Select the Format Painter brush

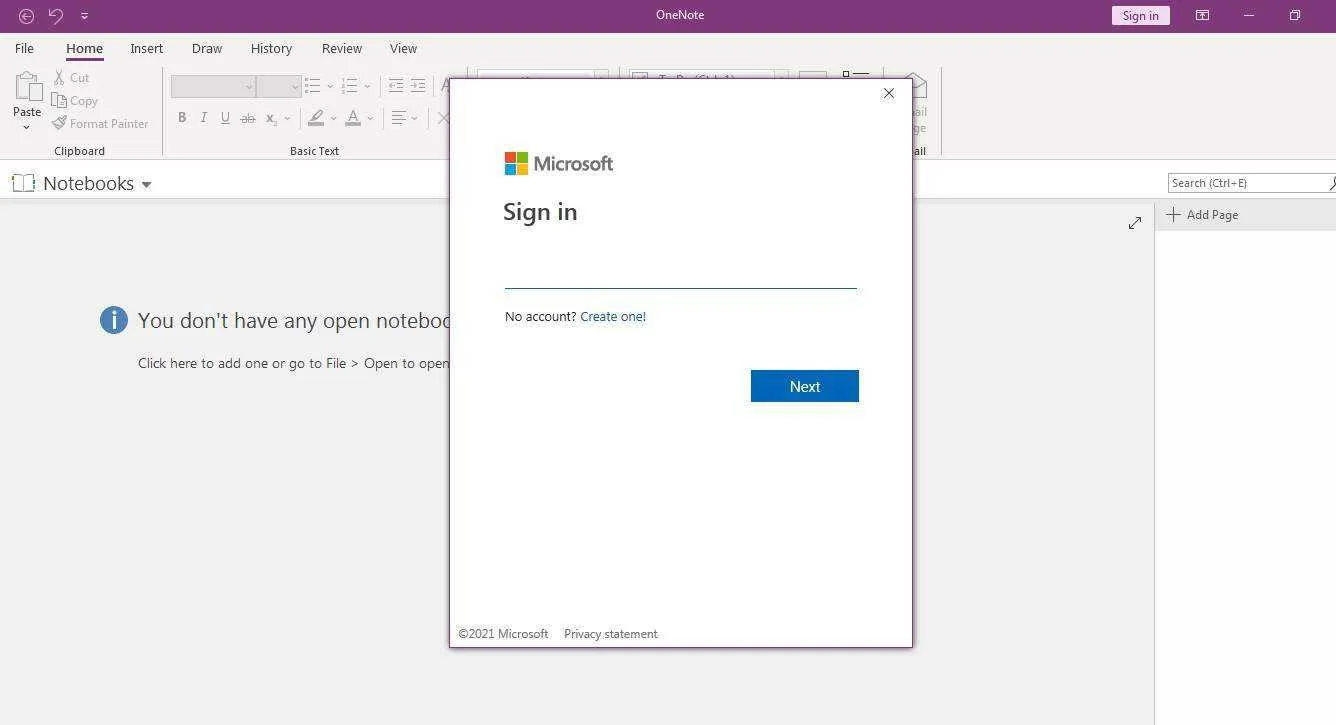[59, 123]
